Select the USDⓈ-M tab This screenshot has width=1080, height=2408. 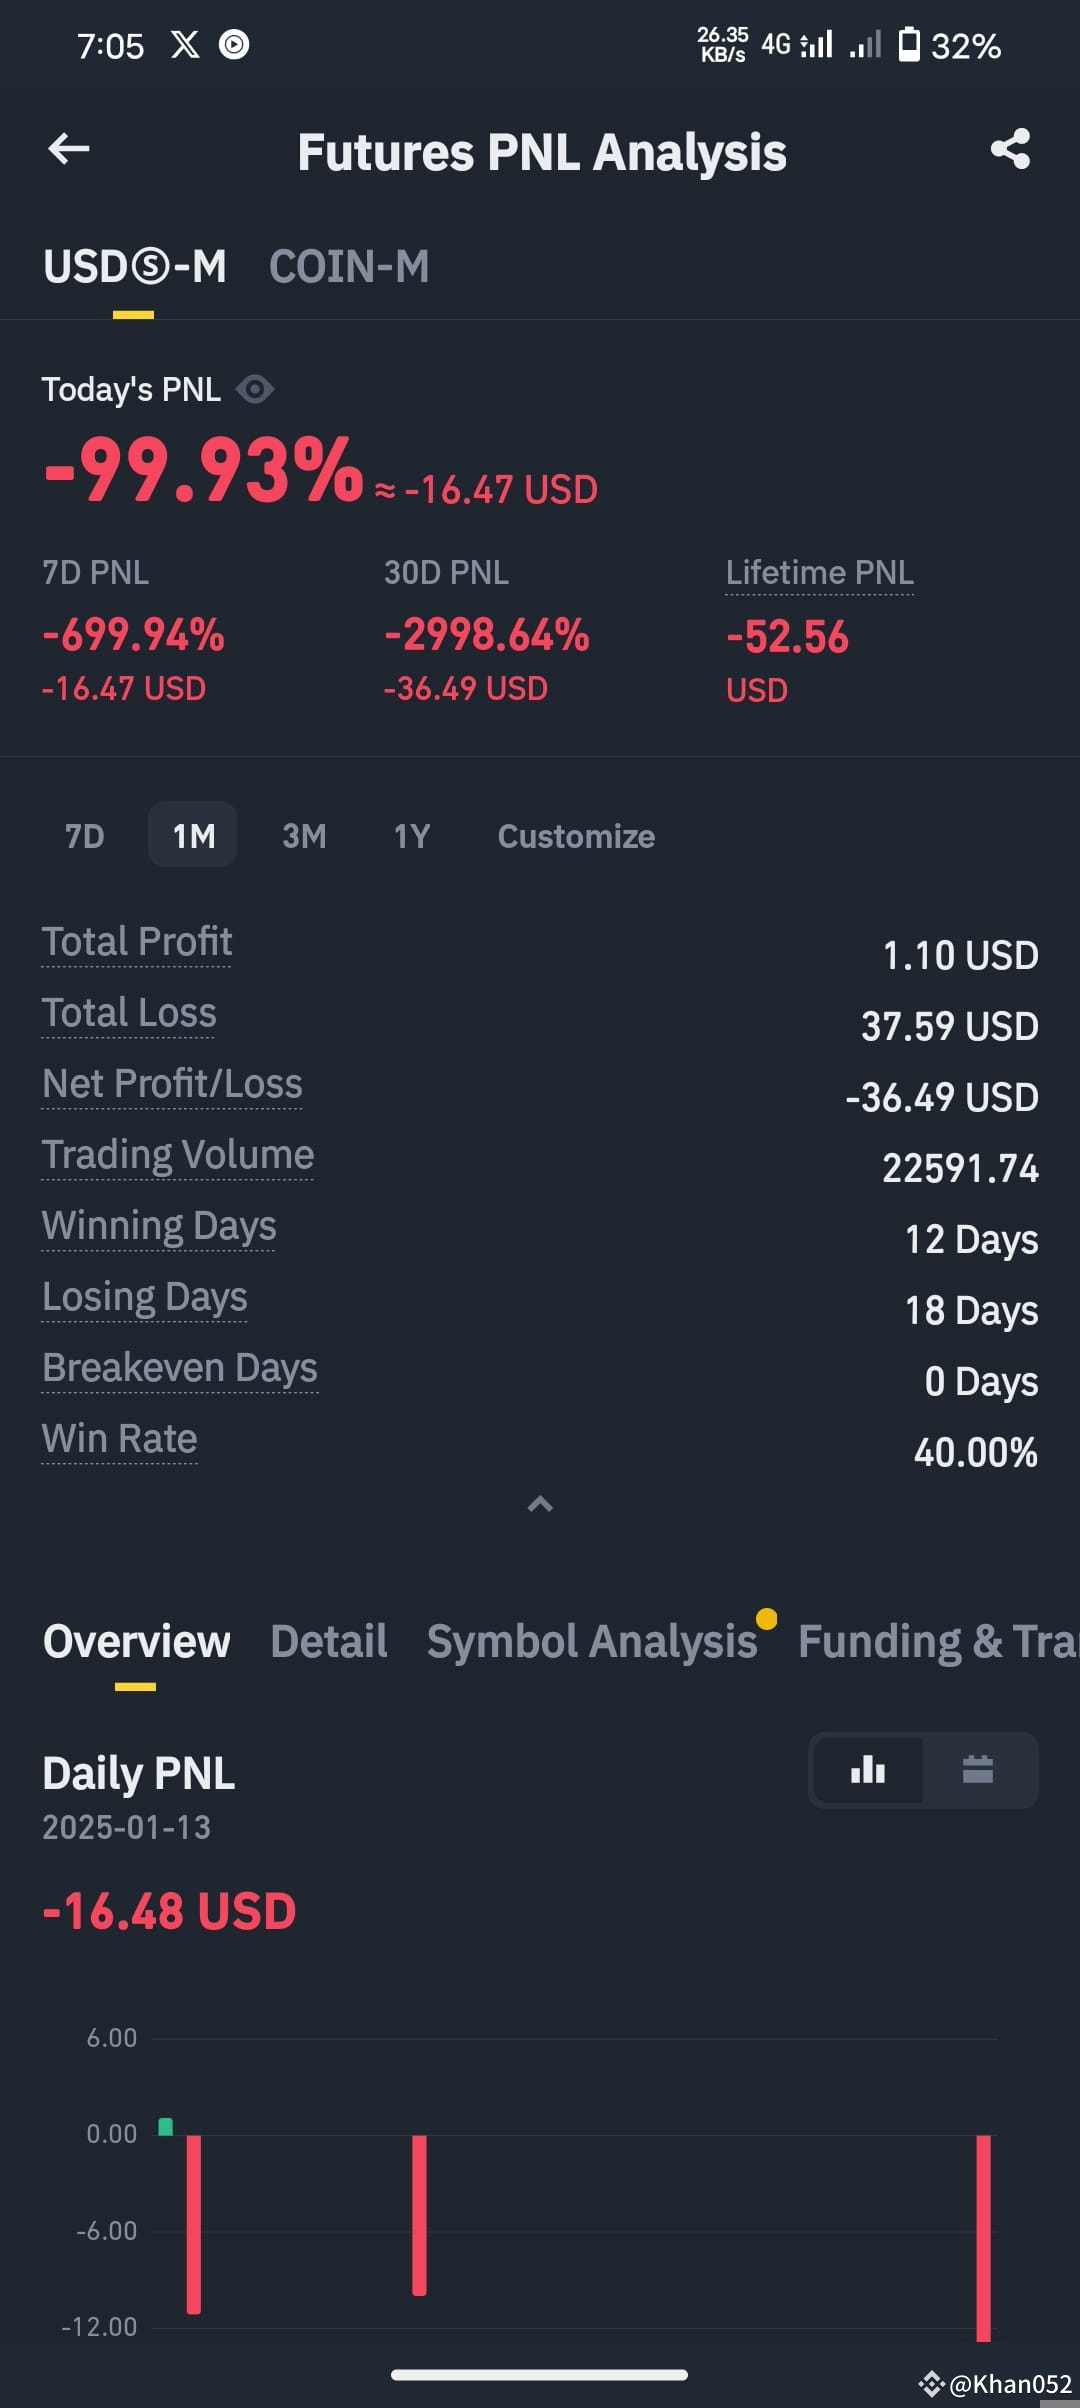(x=134, y=267)
